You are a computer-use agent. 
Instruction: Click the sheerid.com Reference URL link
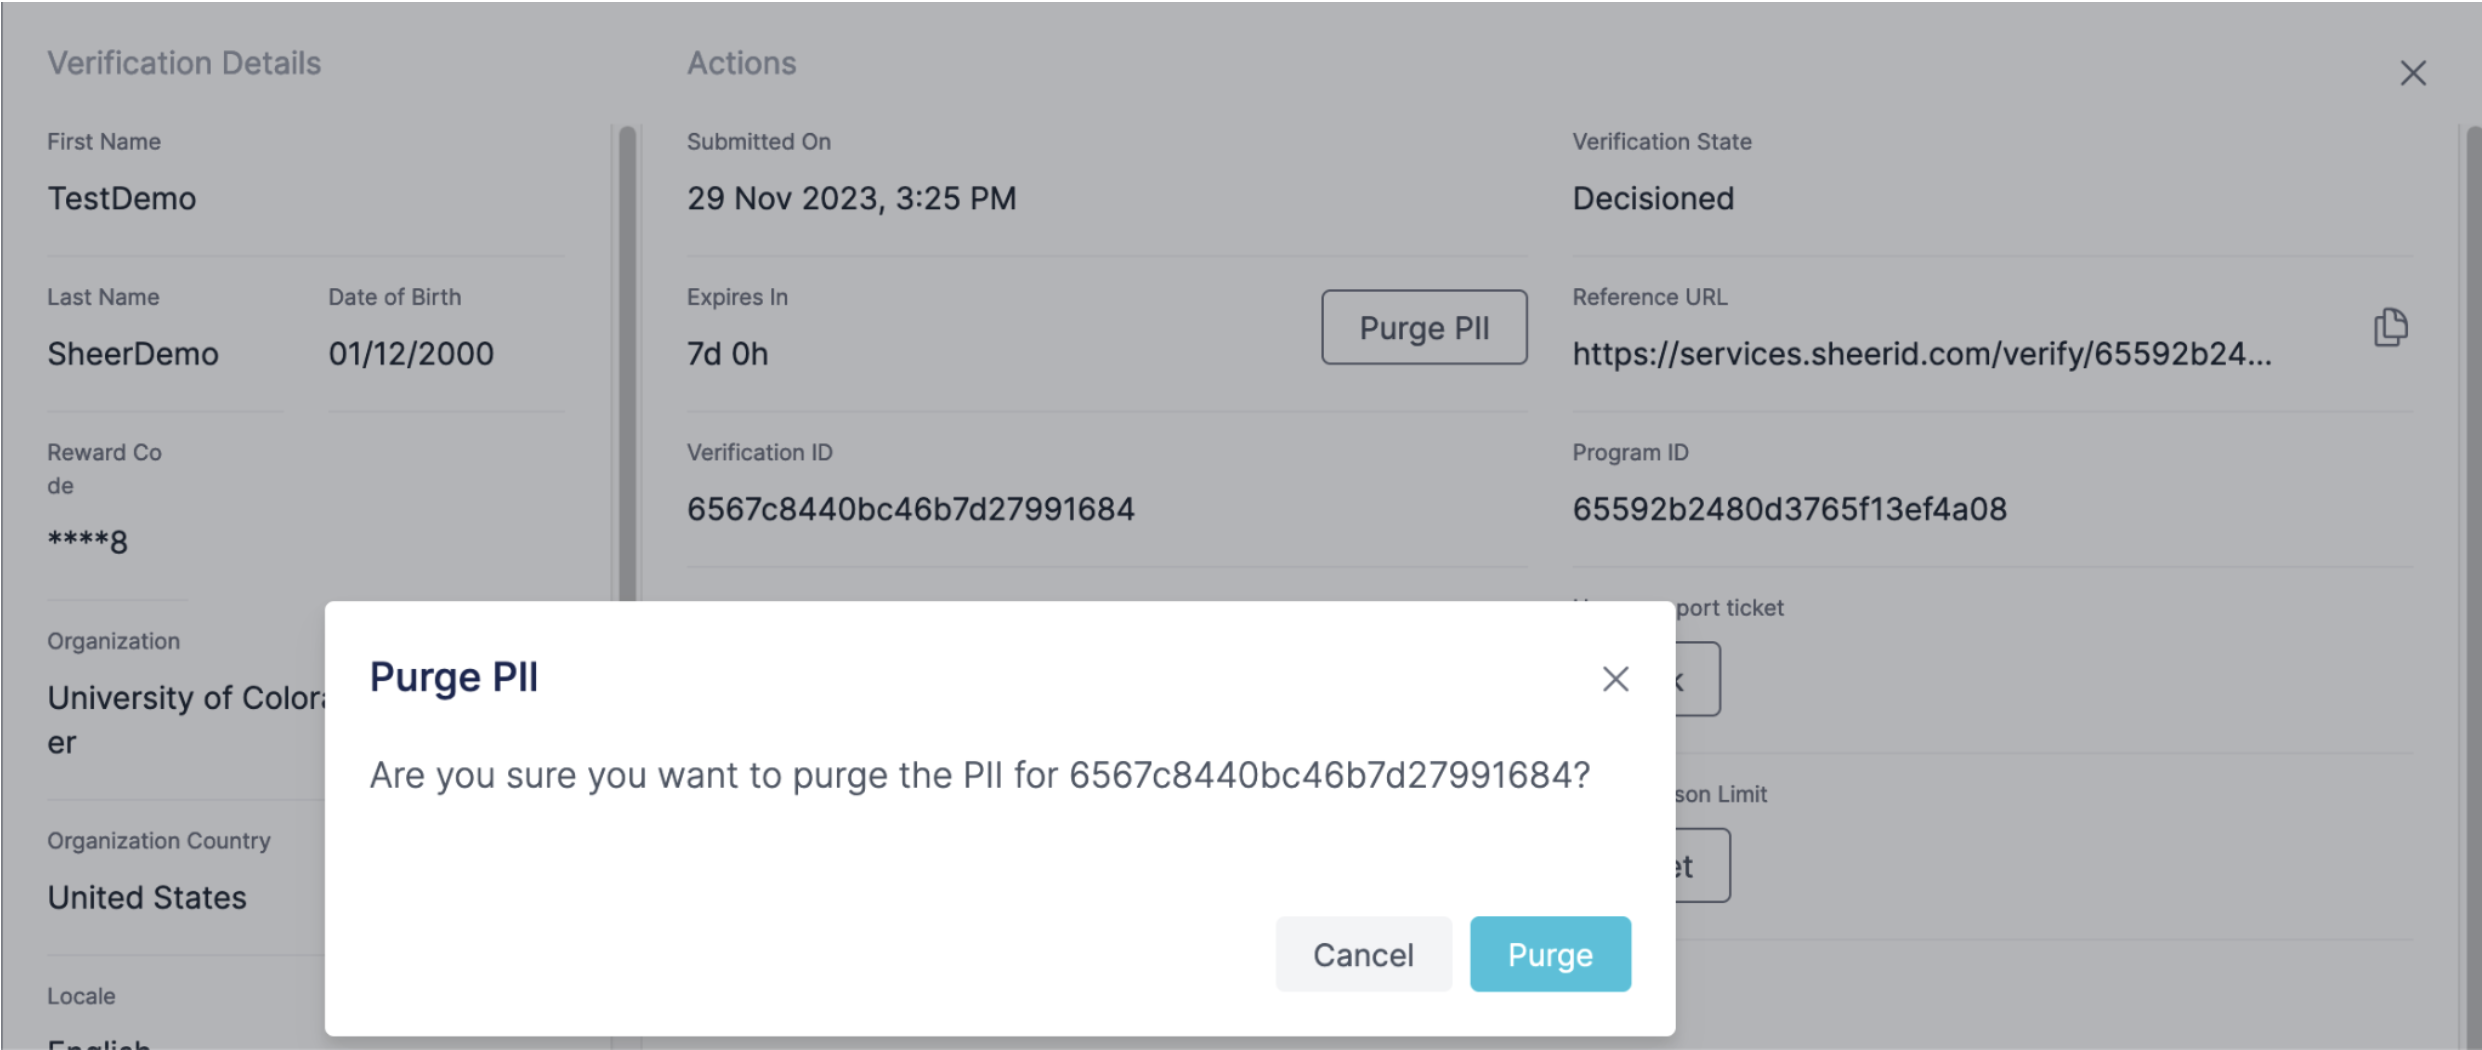(x=1921, y=354)
